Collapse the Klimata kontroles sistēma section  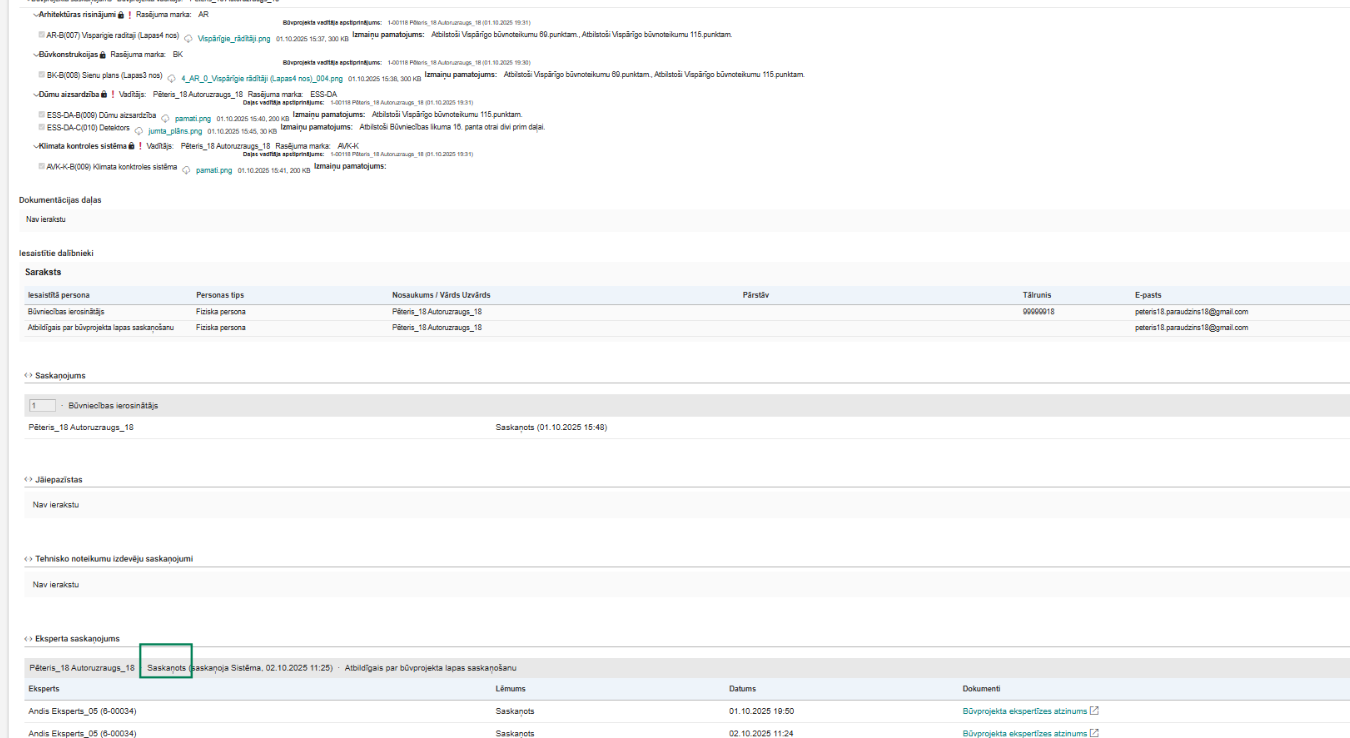tap(35, 146)
